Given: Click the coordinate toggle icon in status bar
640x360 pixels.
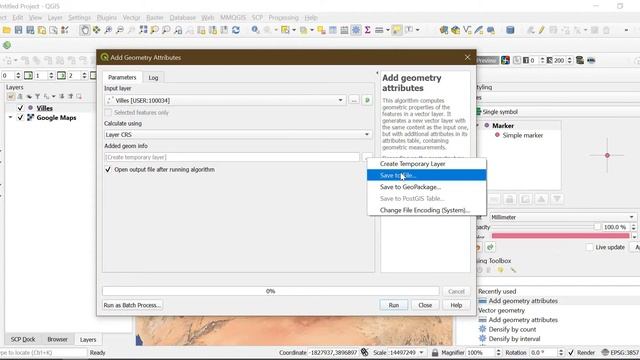Looking at the screenshot, I should (364, 352).
